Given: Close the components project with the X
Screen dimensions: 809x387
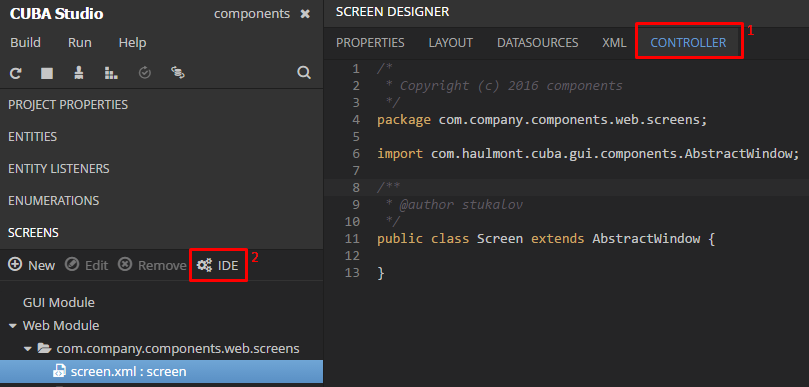Looking at the screenshot, I should click(305, 14).
